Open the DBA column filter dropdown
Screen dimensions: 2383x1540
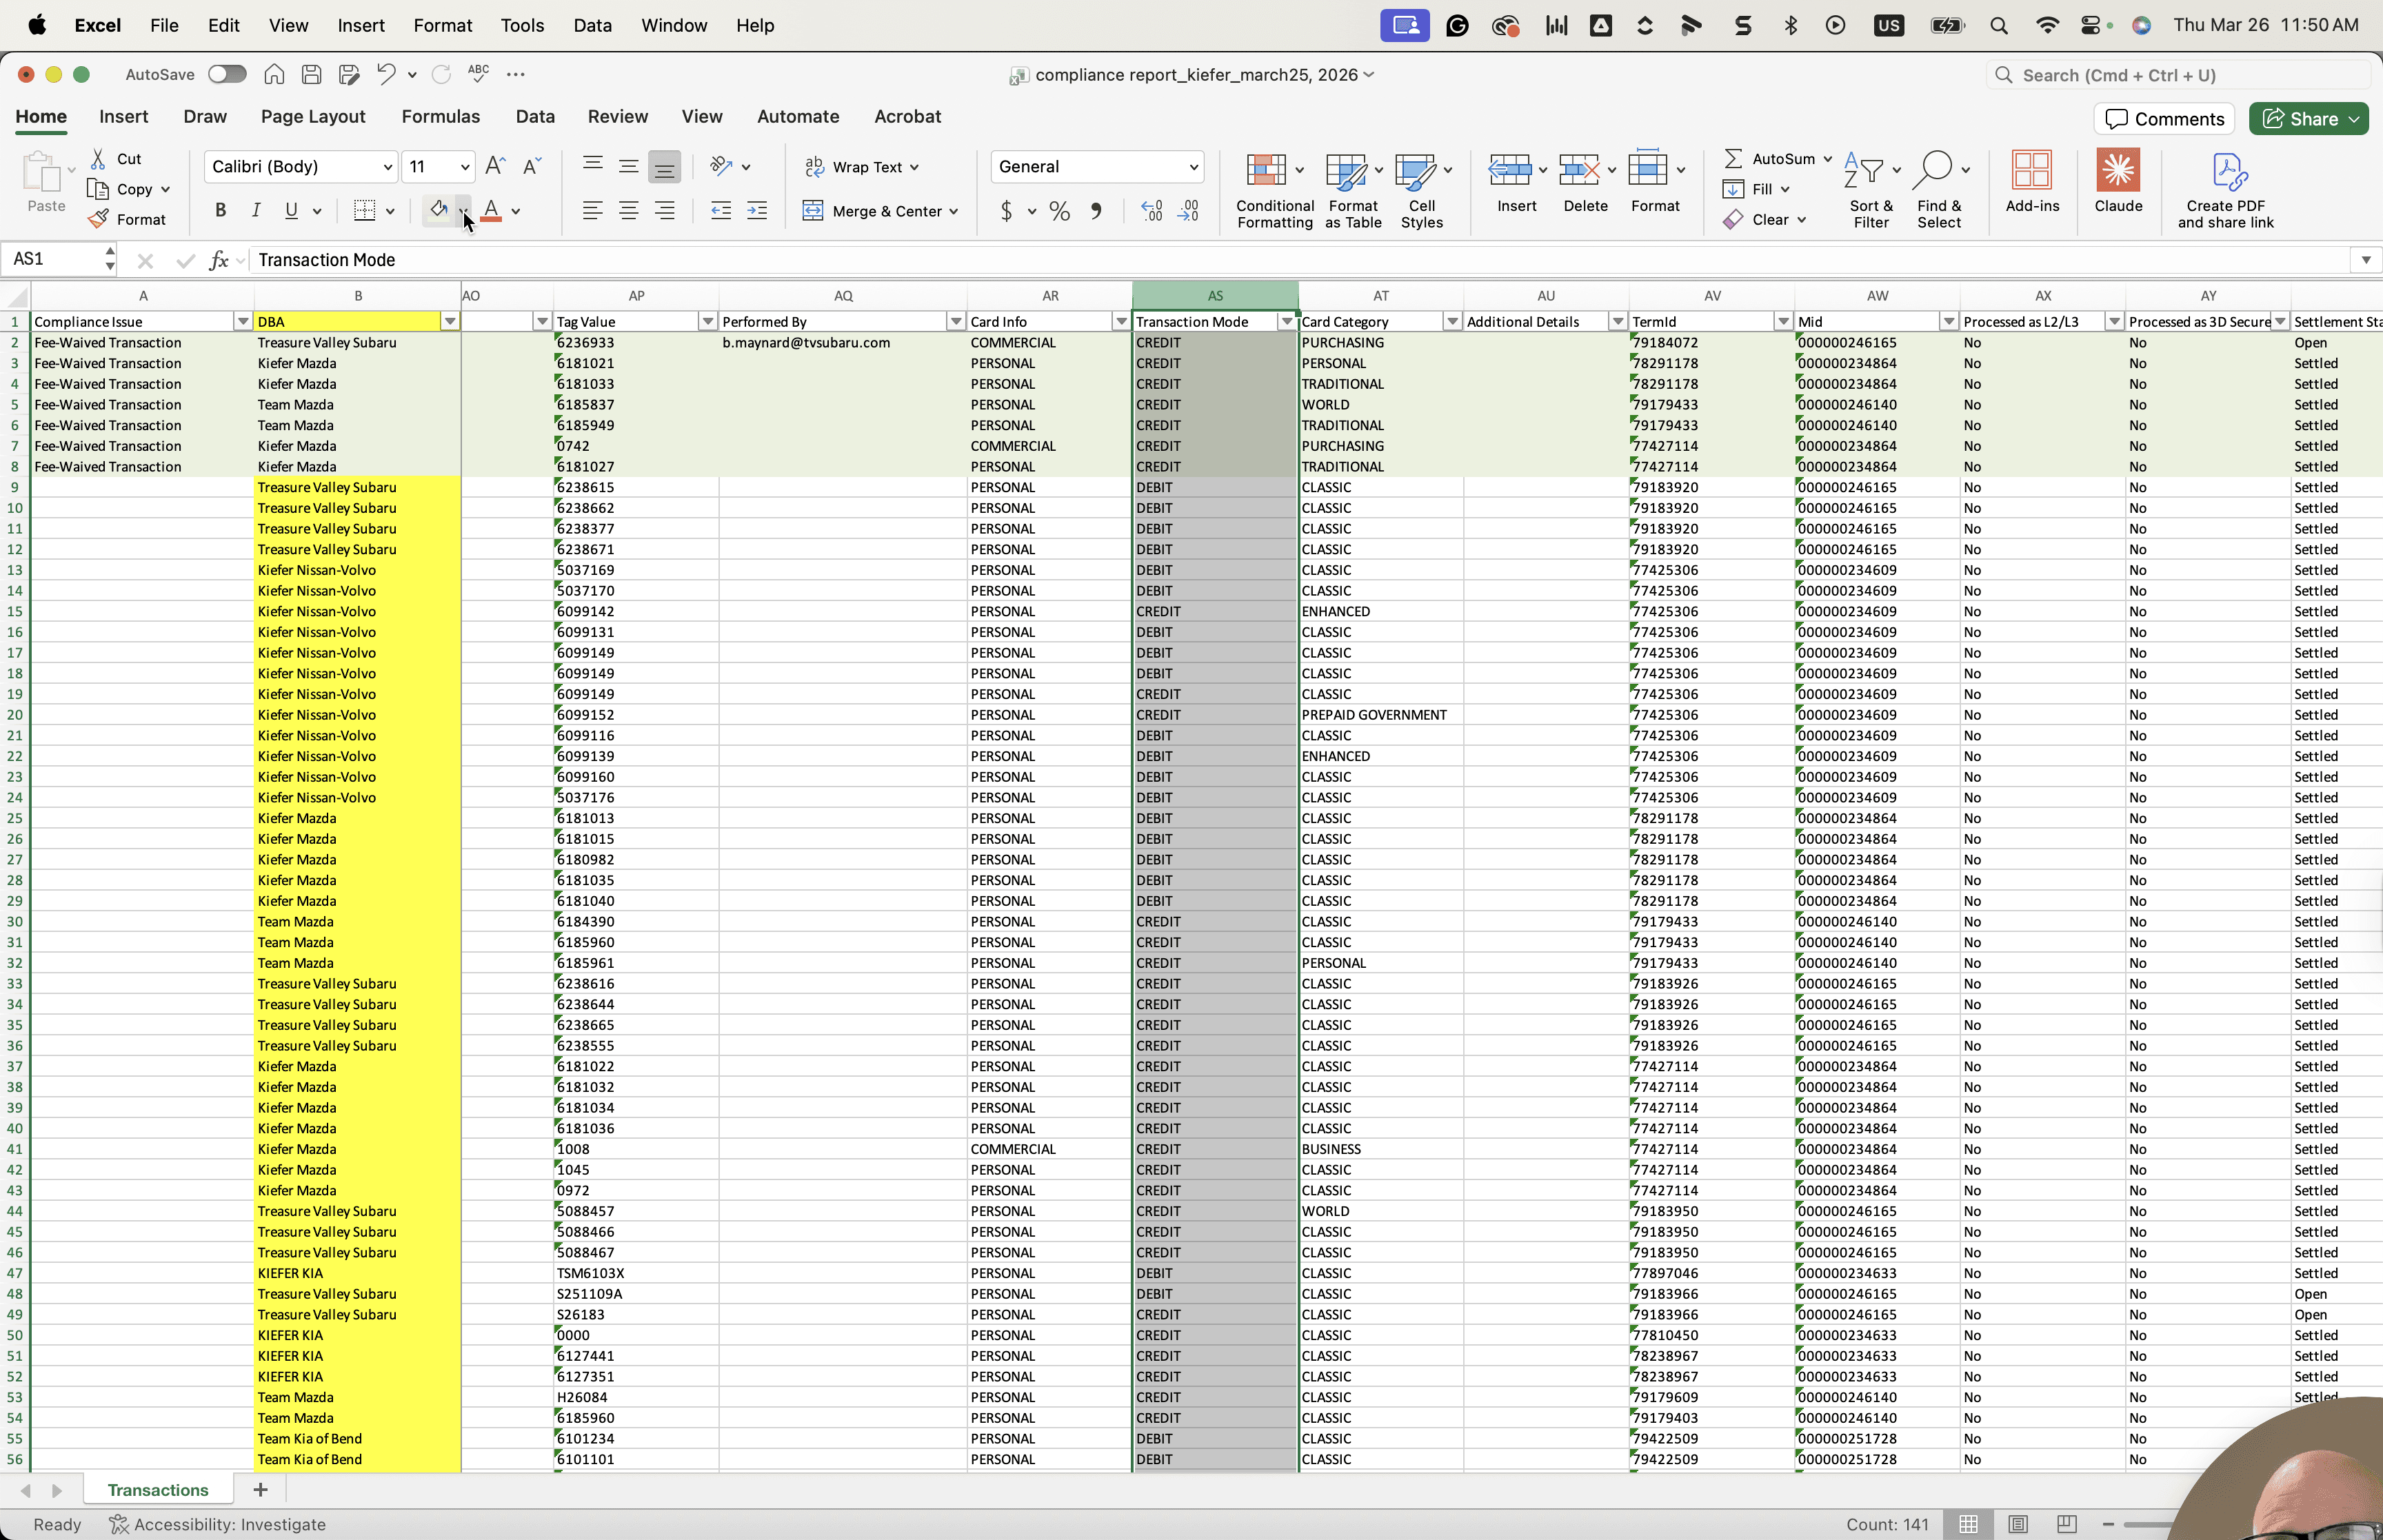450,322
